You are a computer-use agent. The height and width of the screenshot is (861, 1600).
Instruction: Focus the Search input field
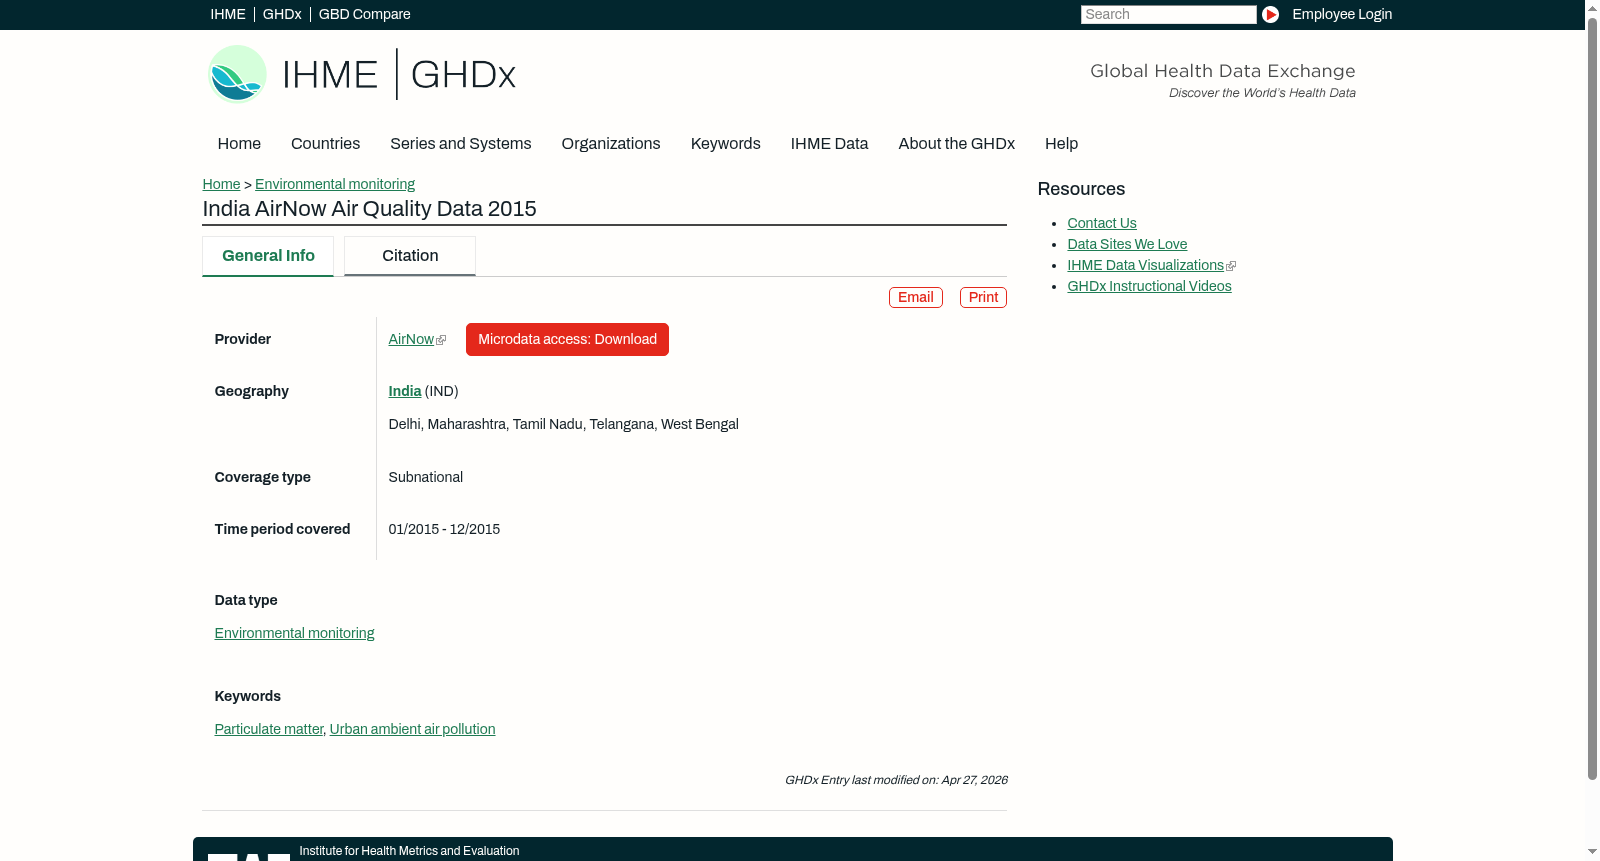coord(1168,14)
